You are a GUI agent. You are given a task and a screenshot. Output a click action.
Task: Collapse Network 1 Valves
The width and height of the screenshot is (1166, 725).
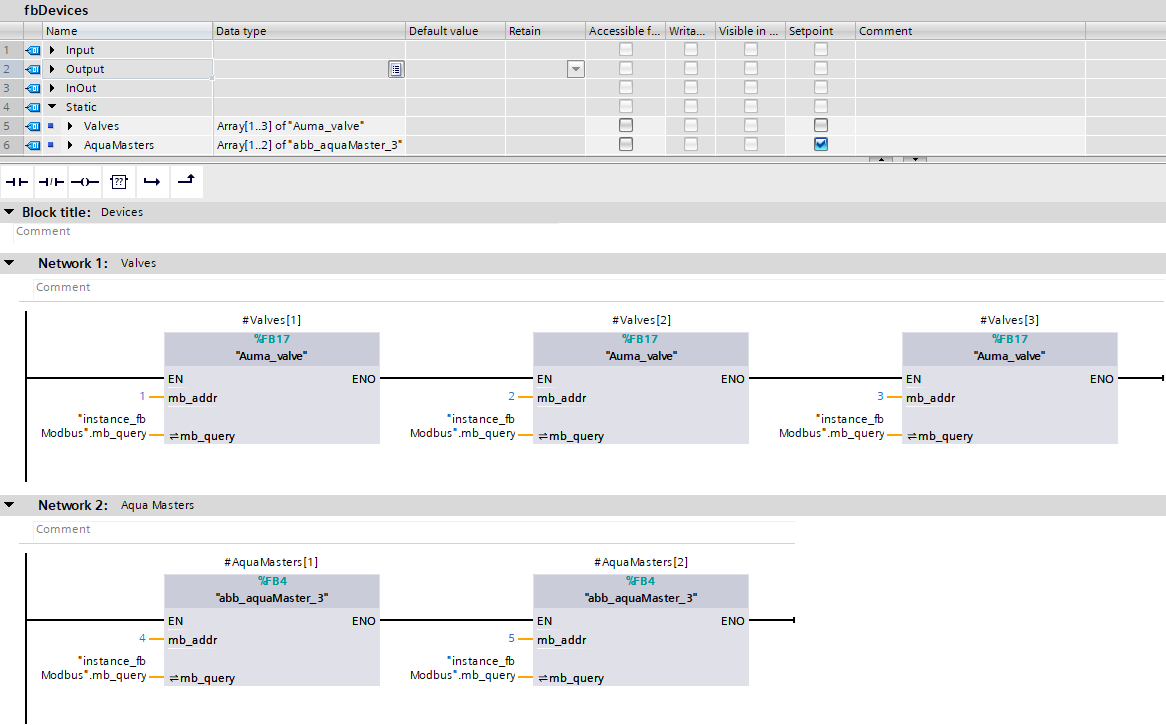click(x=9, y=262)
